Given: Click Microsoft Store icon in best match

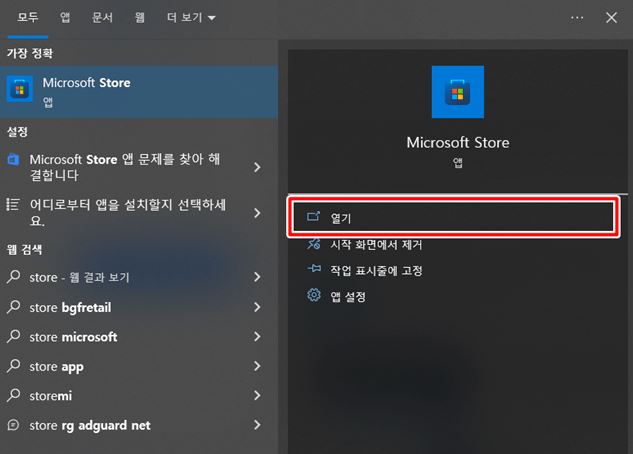Looking at the screenshot, I should 19,89.
